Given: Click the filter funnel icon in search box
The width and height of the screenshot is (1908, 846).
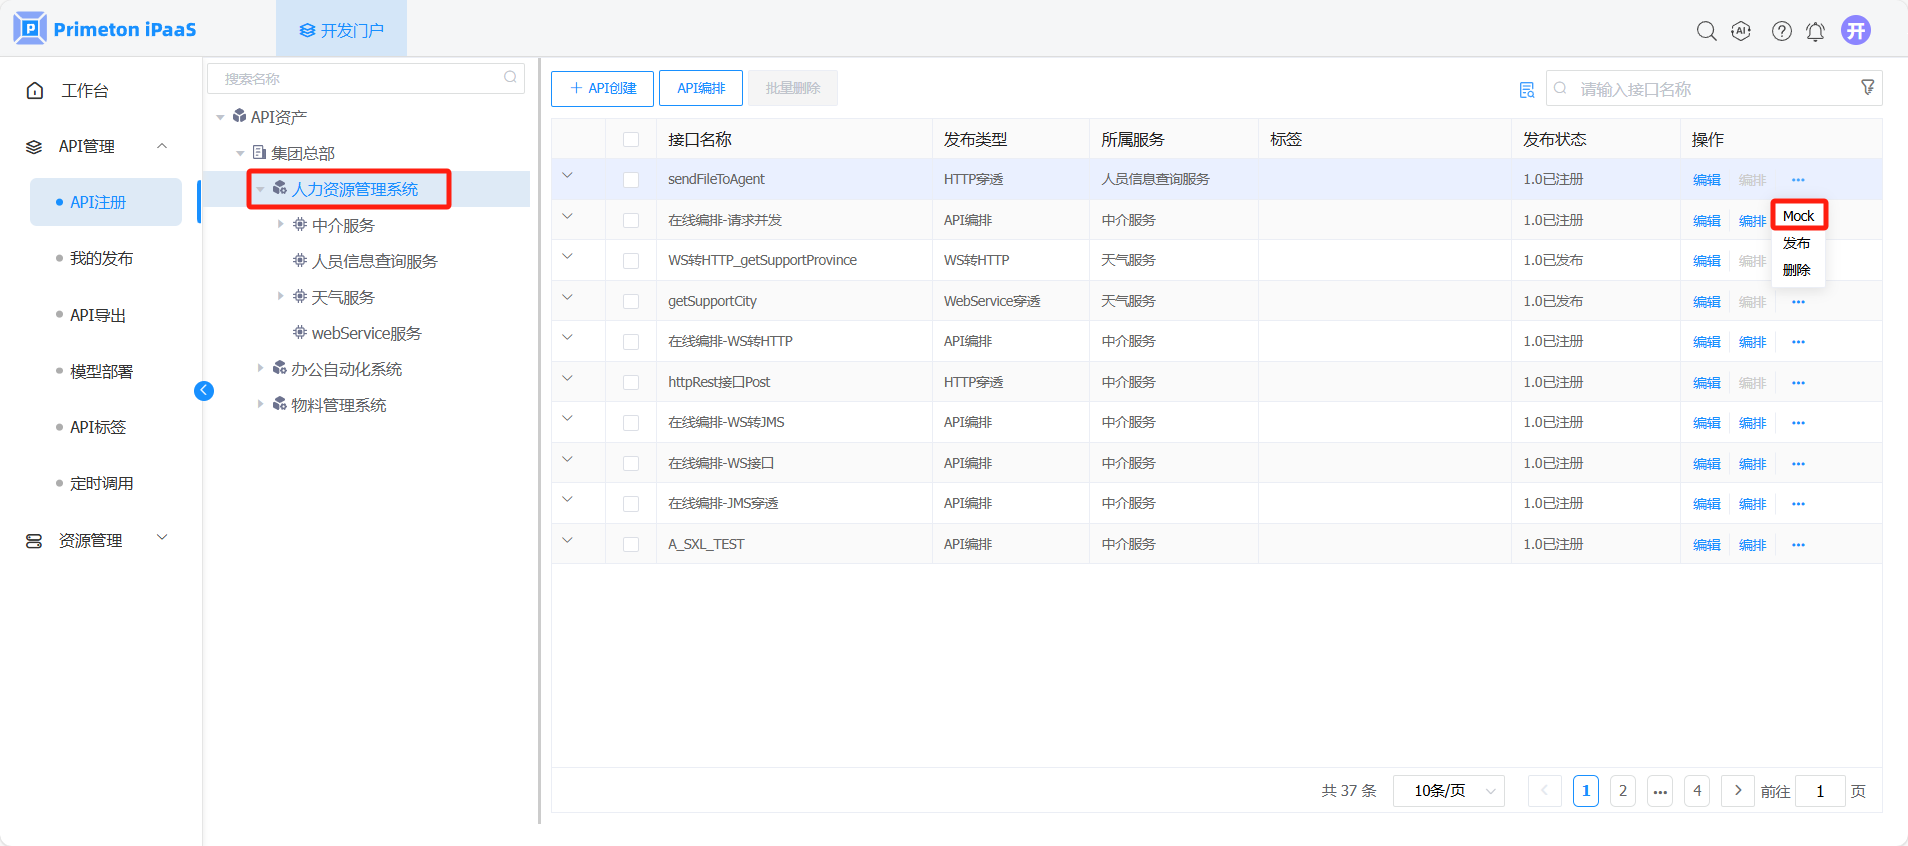Looking at the screenshot, I should coord(1867,88).
